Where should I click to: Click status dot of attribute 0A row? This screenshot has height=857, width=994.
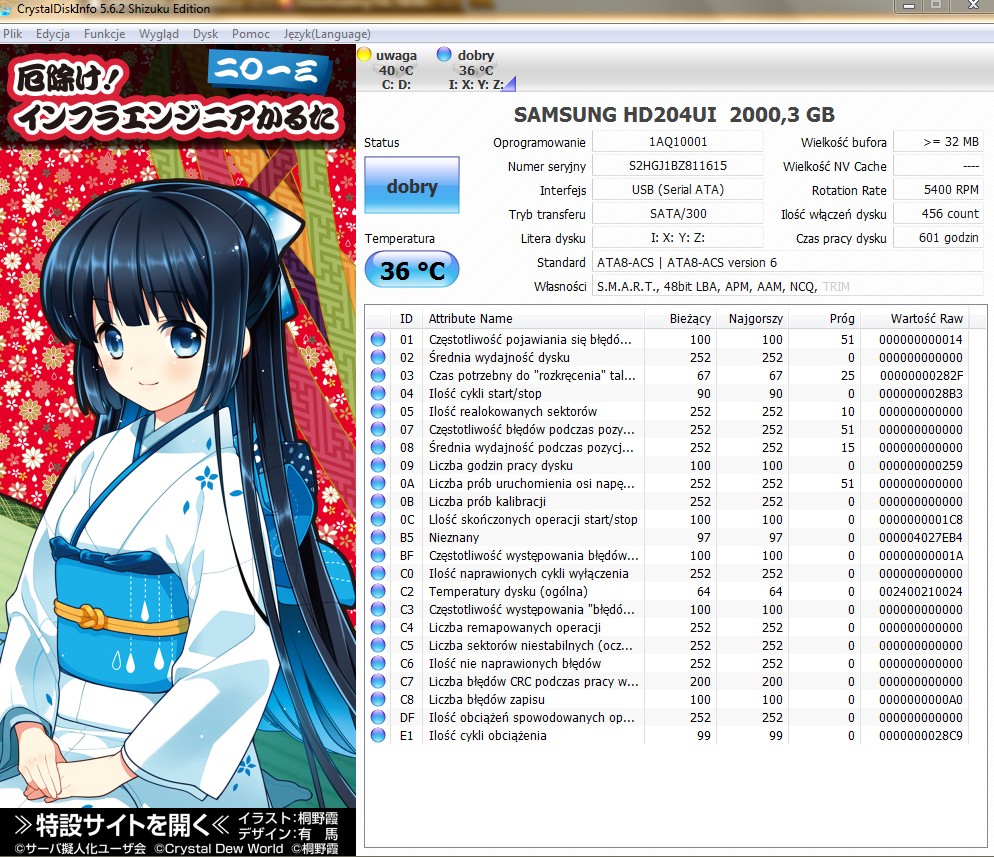coord(378,483)
